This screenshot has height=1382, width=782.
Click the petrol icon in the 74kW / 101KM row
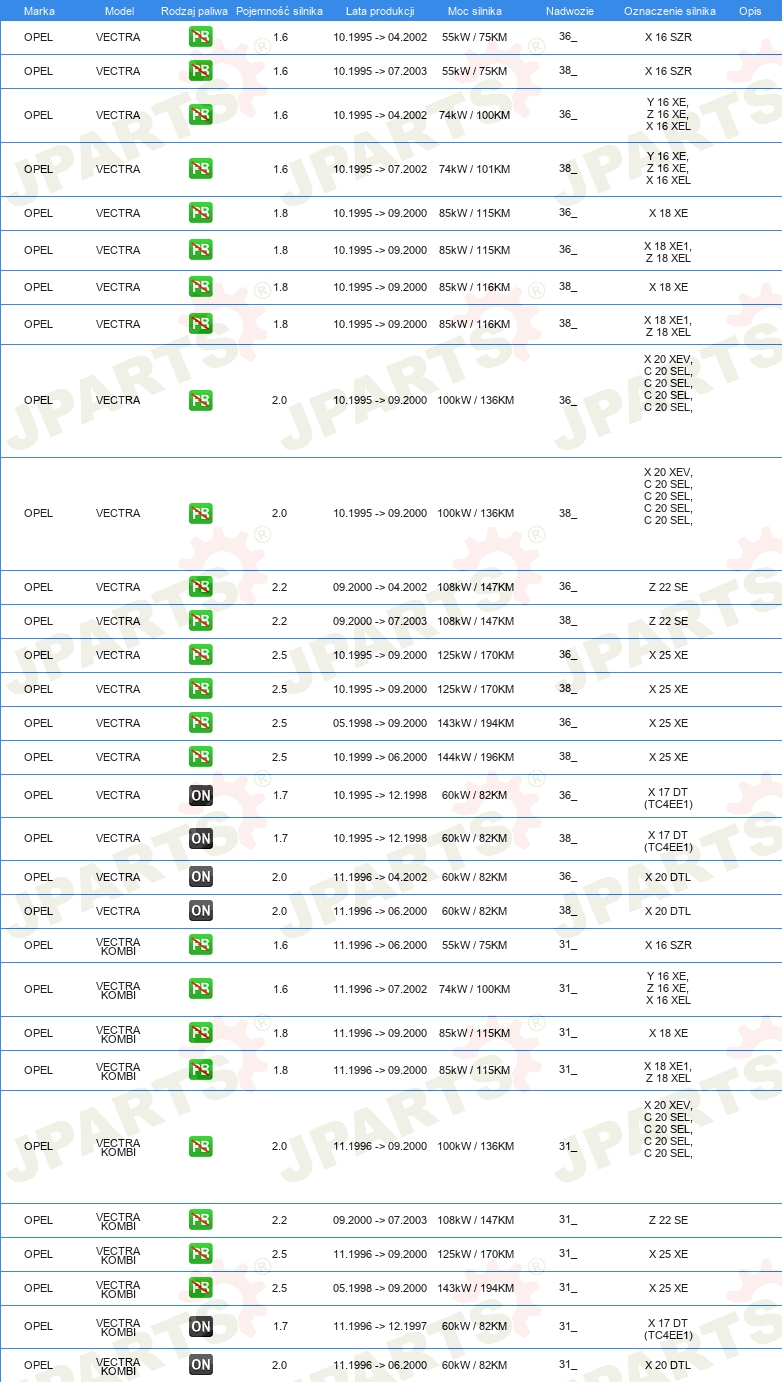point(201,169)
